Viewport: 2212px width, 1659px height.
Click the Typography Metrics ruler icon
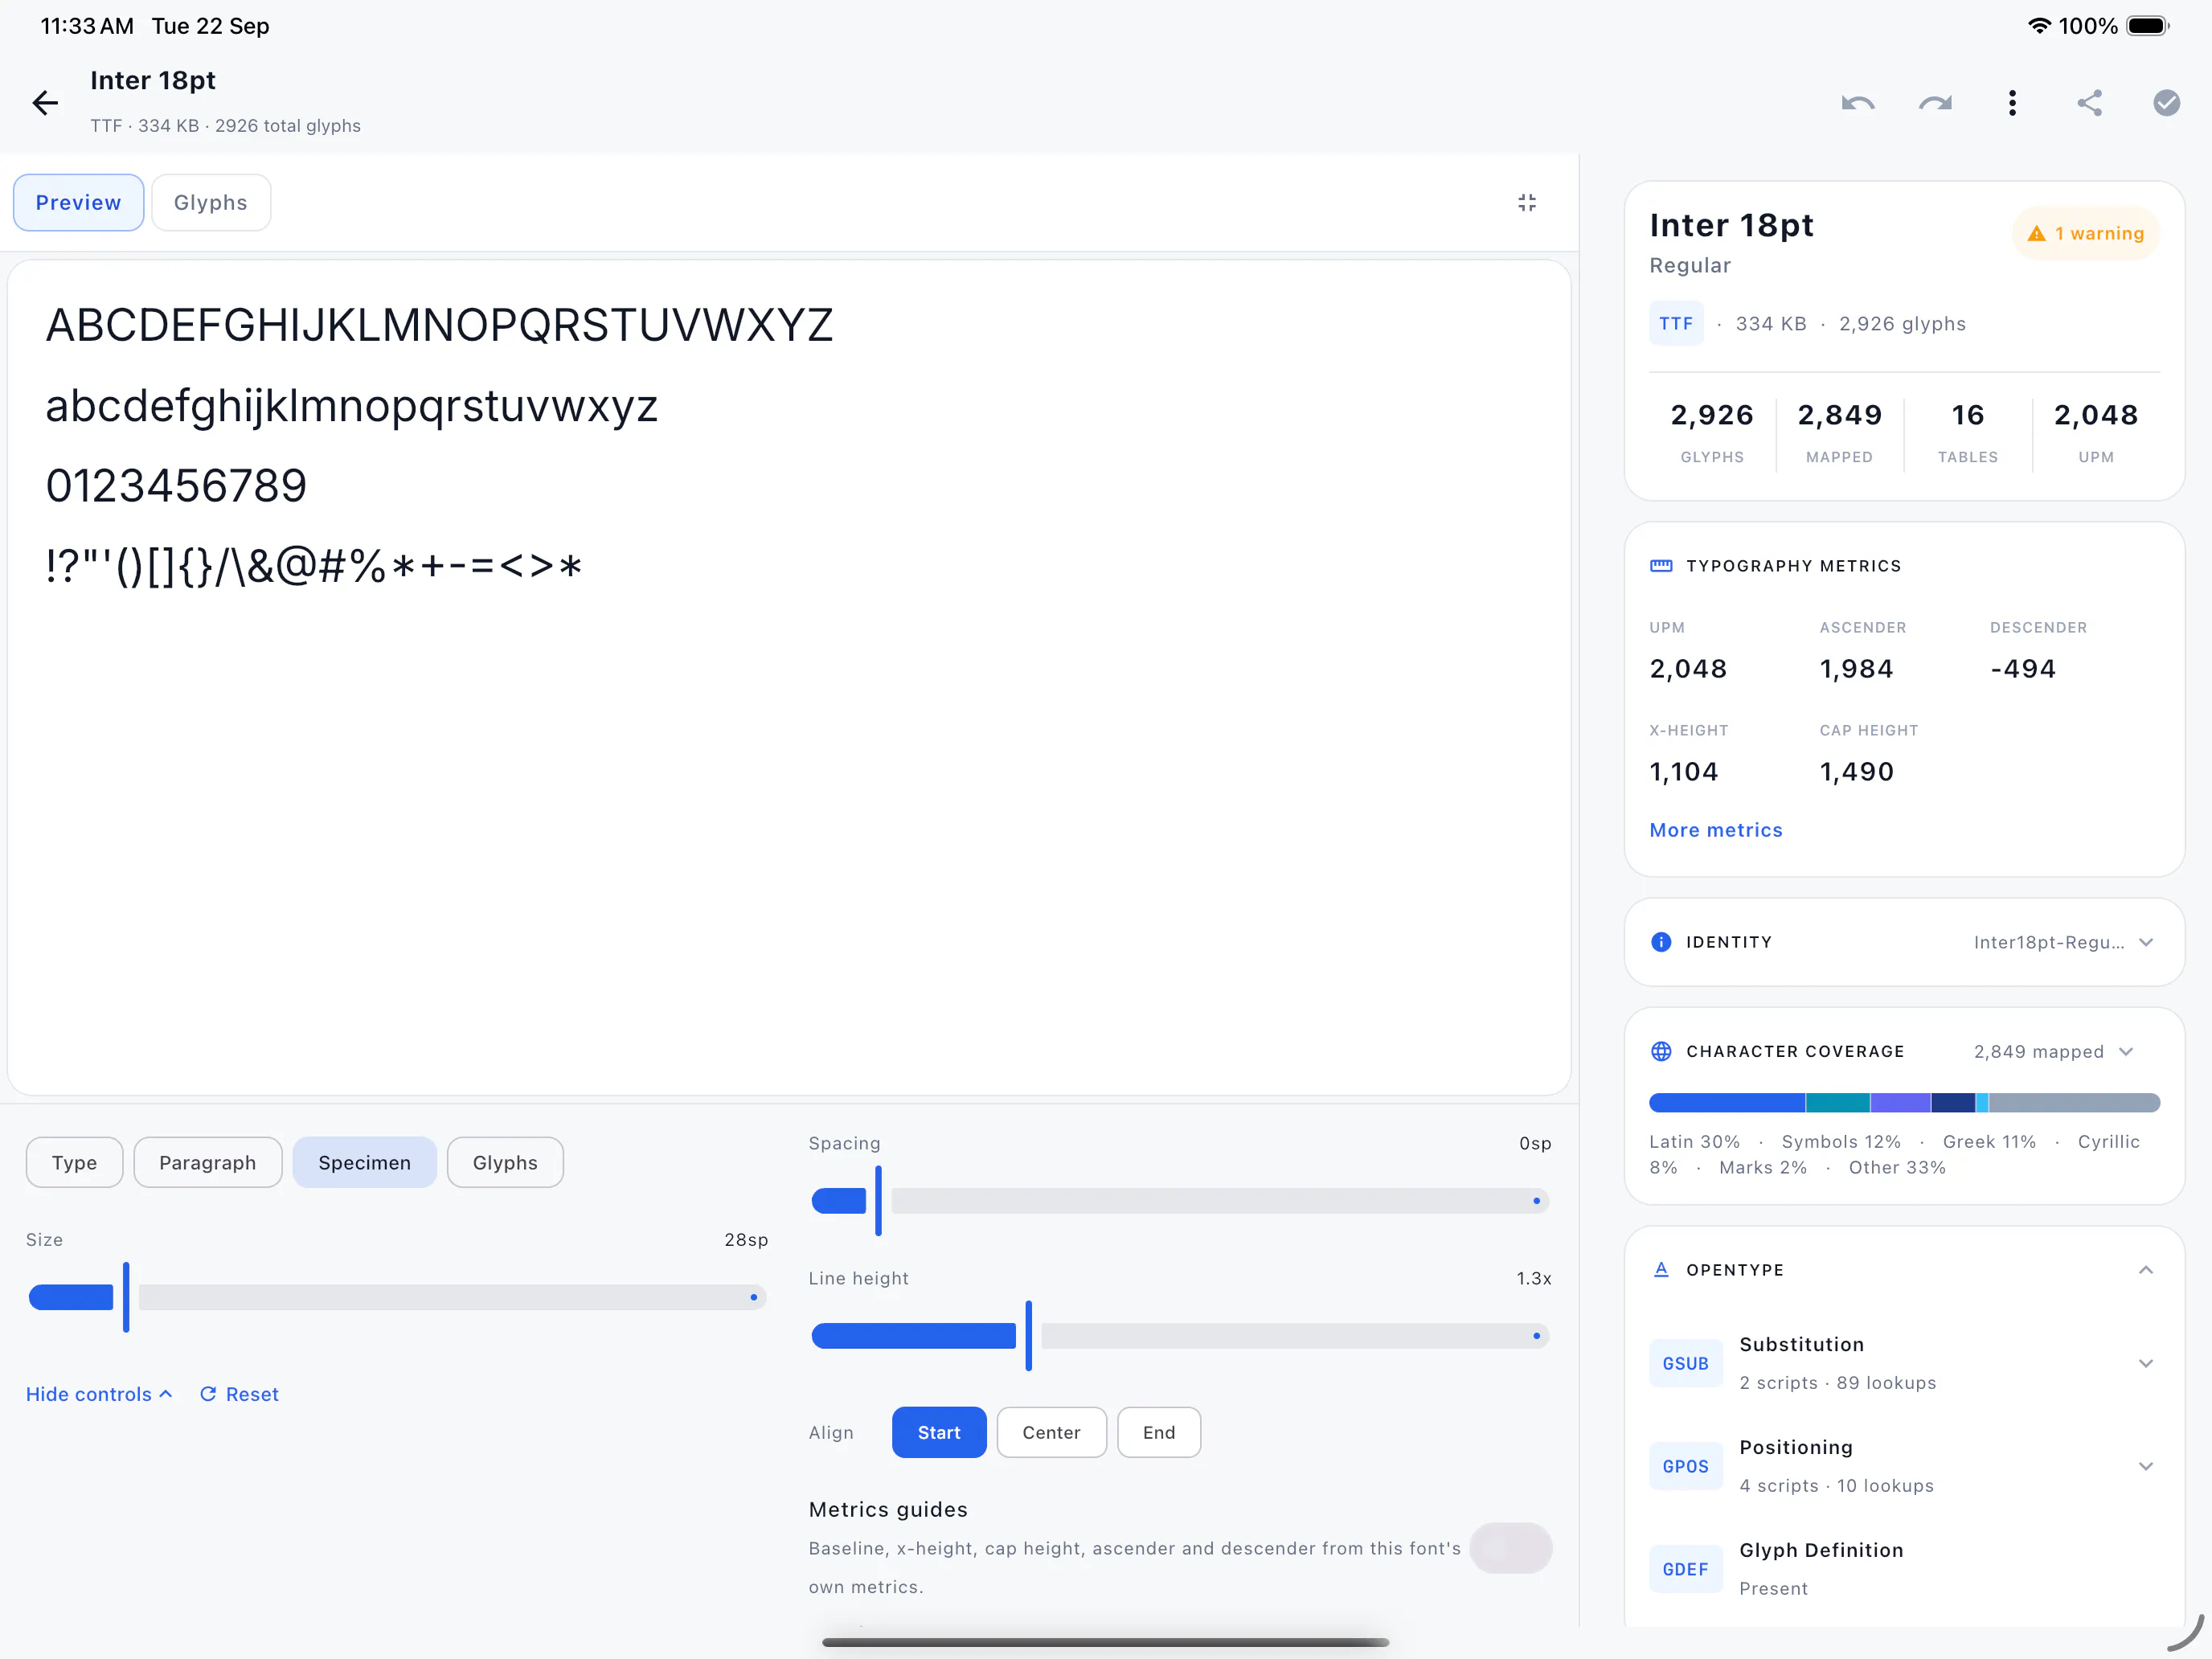[1661, 566]
